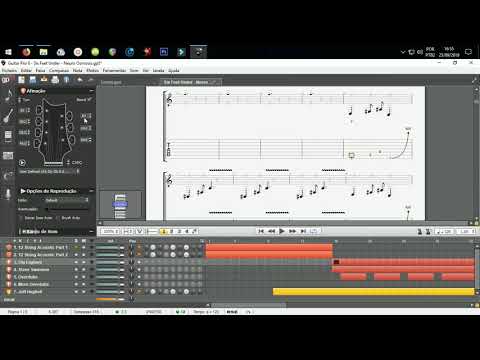Click the print toolbar icon
The height and width of the screenshot is (360, 480).
55,80
